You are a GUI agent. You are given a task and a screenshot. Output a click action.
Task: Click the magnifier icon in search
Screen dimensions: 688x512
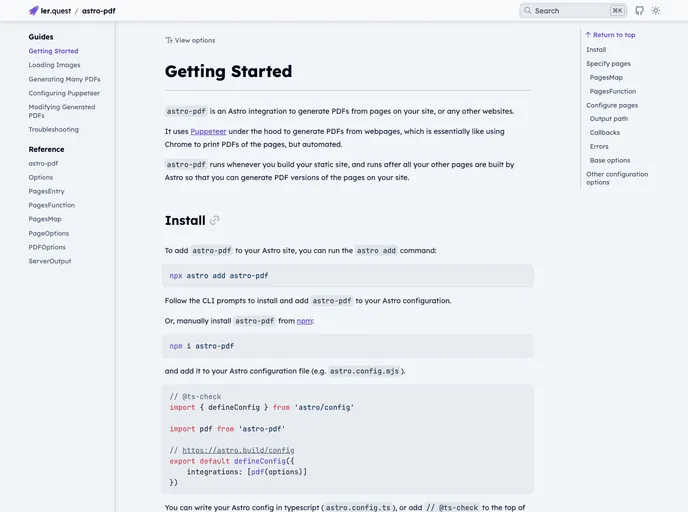coord(527,11)
